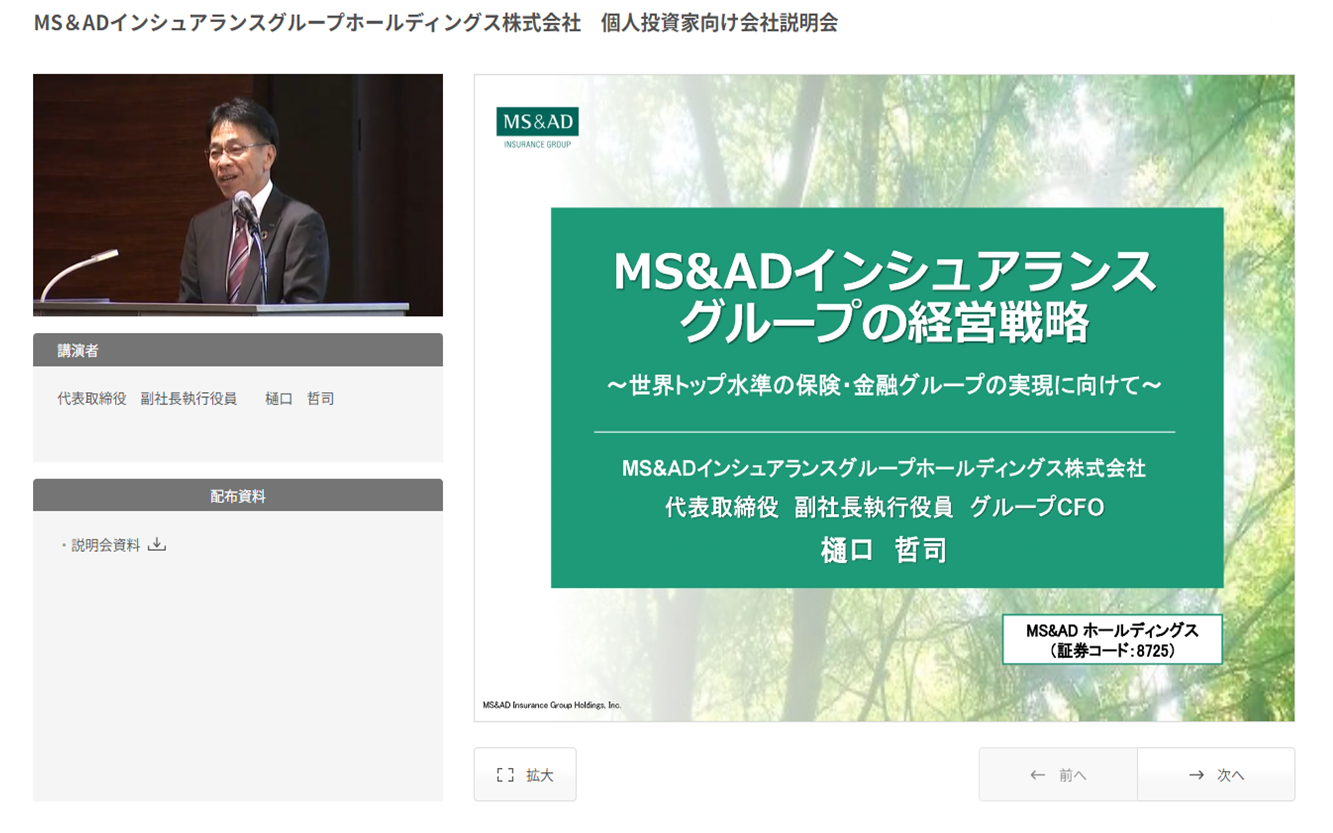Go back with the 前へ button
This screenshot has height=833, width=1333.
coord(1058,774)
